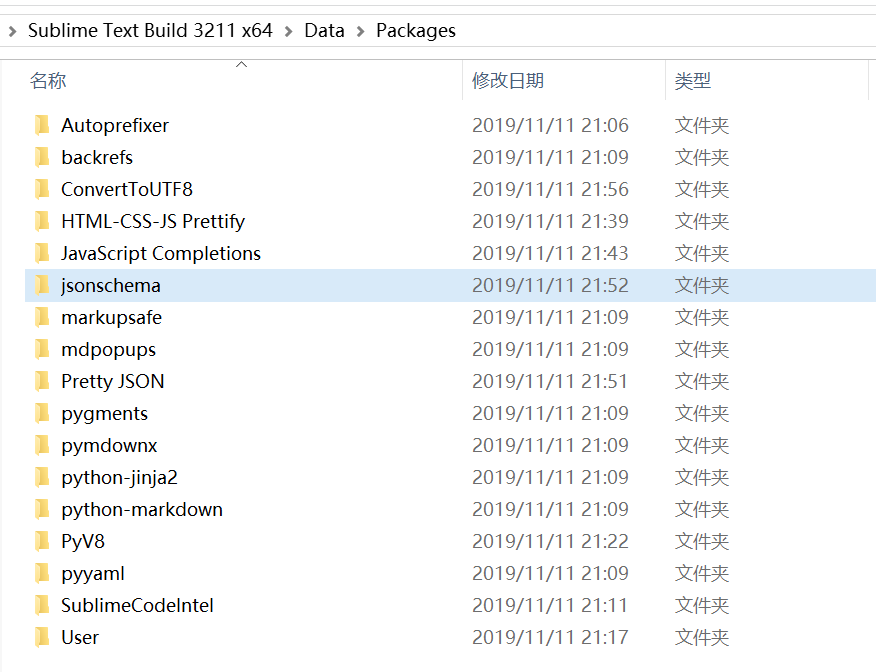876x672 pixels.
Task: Select the pygments folder name
Action: (104, 414)
